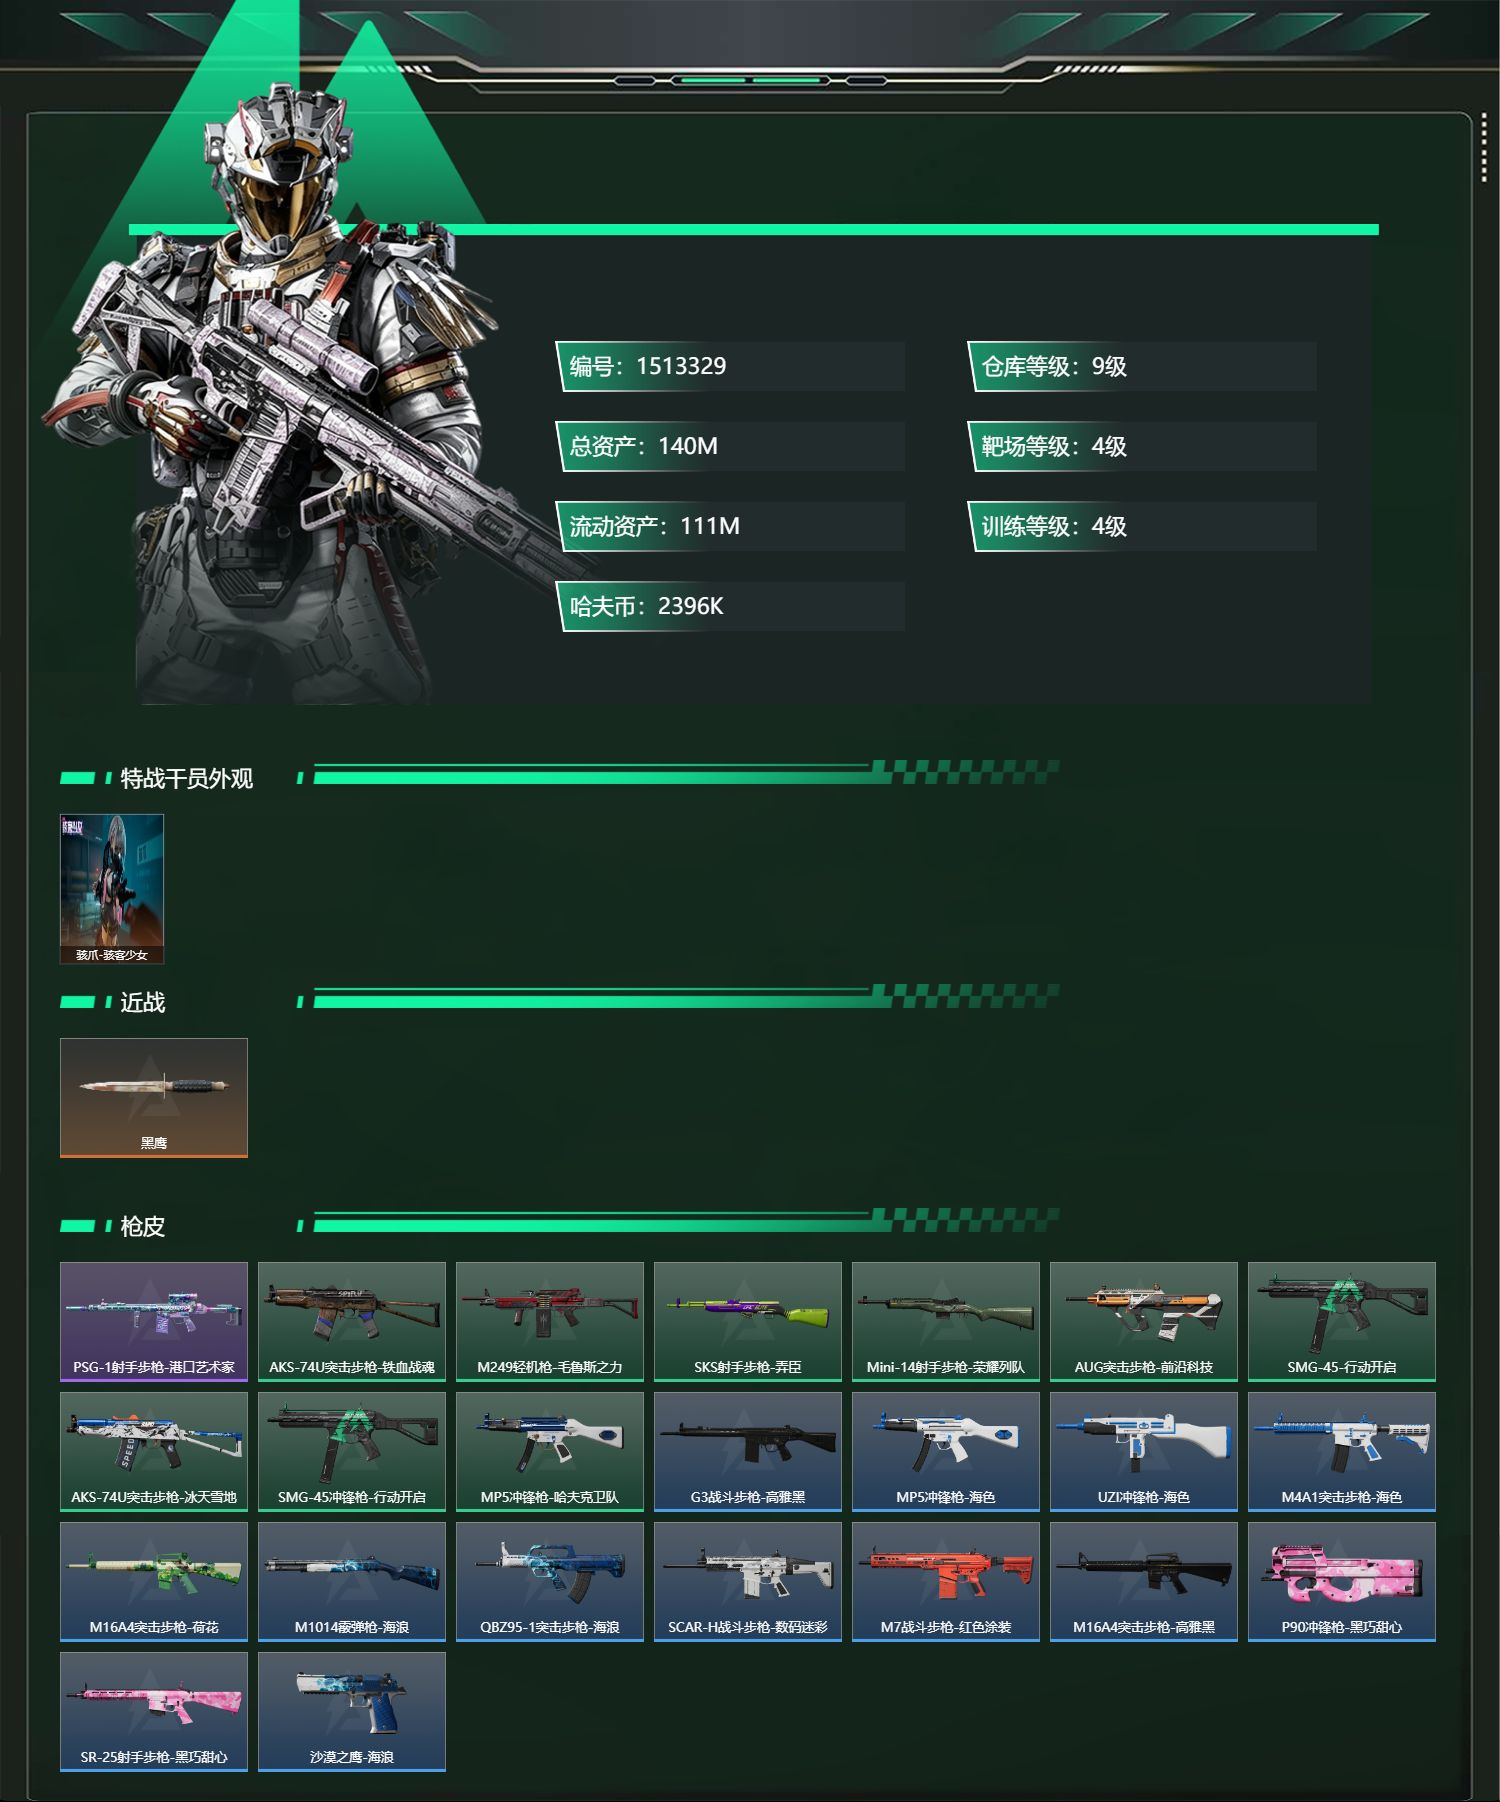Select the 靶场等级：4级 field
Screen dimensions: 1500x1802
1142,446
